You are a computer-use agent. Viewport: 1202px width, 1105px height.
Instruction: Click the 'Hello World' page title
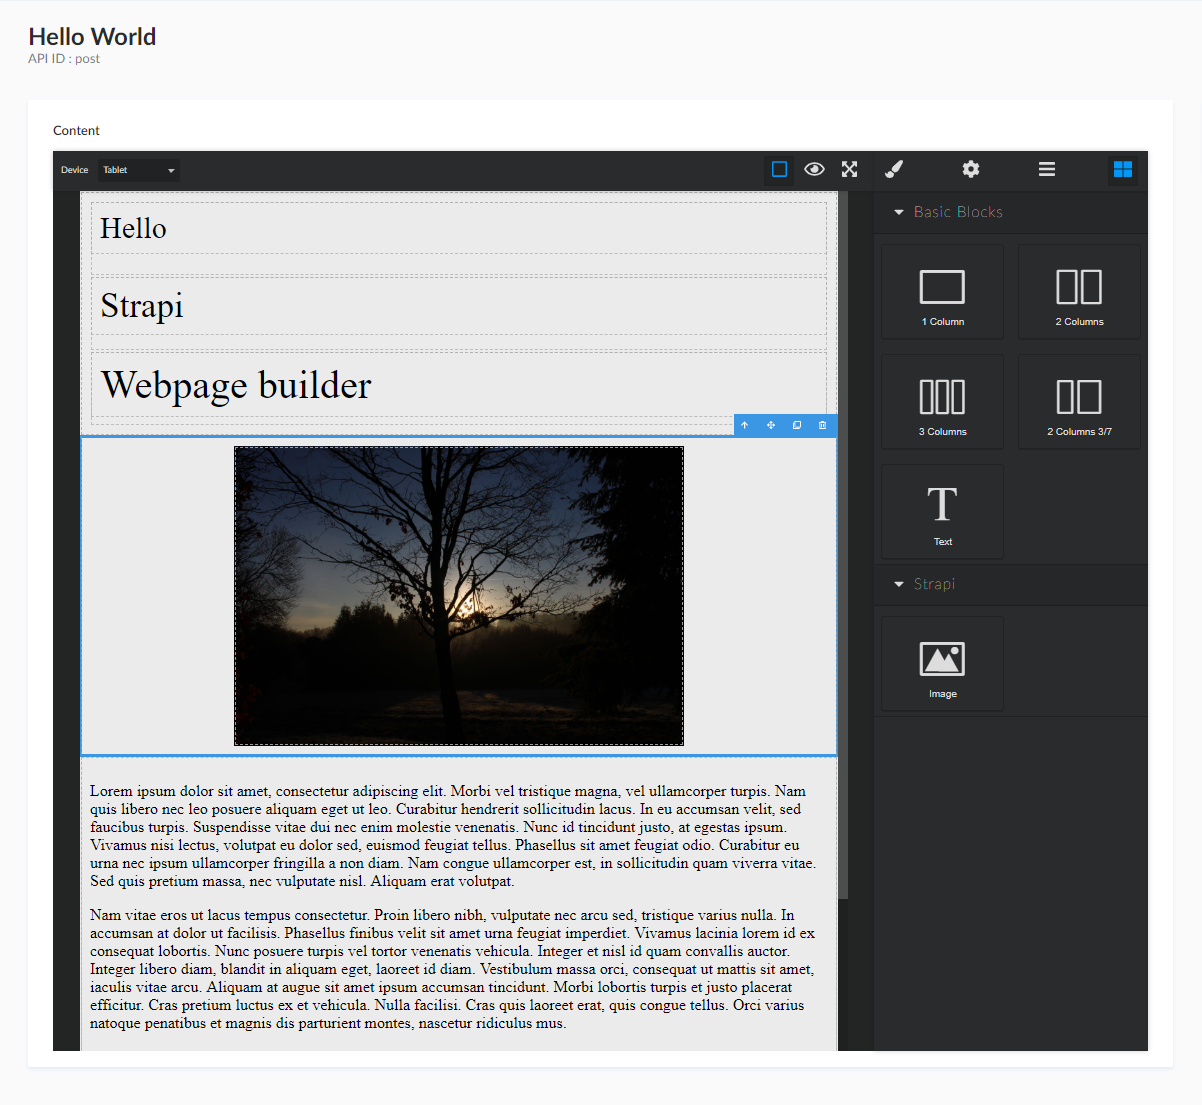tap(92, 36)
